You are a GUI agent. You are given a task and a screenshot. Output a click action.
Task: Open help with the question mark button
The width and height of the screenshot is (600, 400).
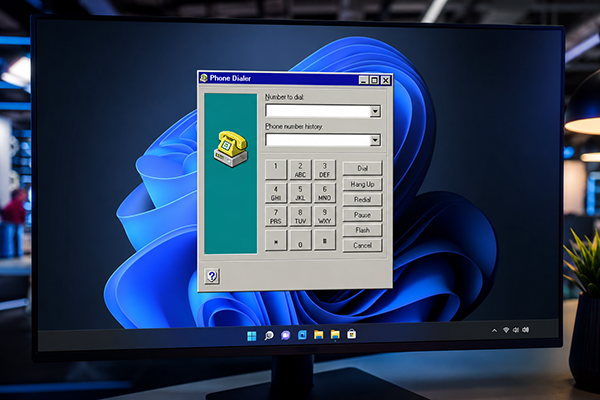pyautogui.click(x=212, y=276)
